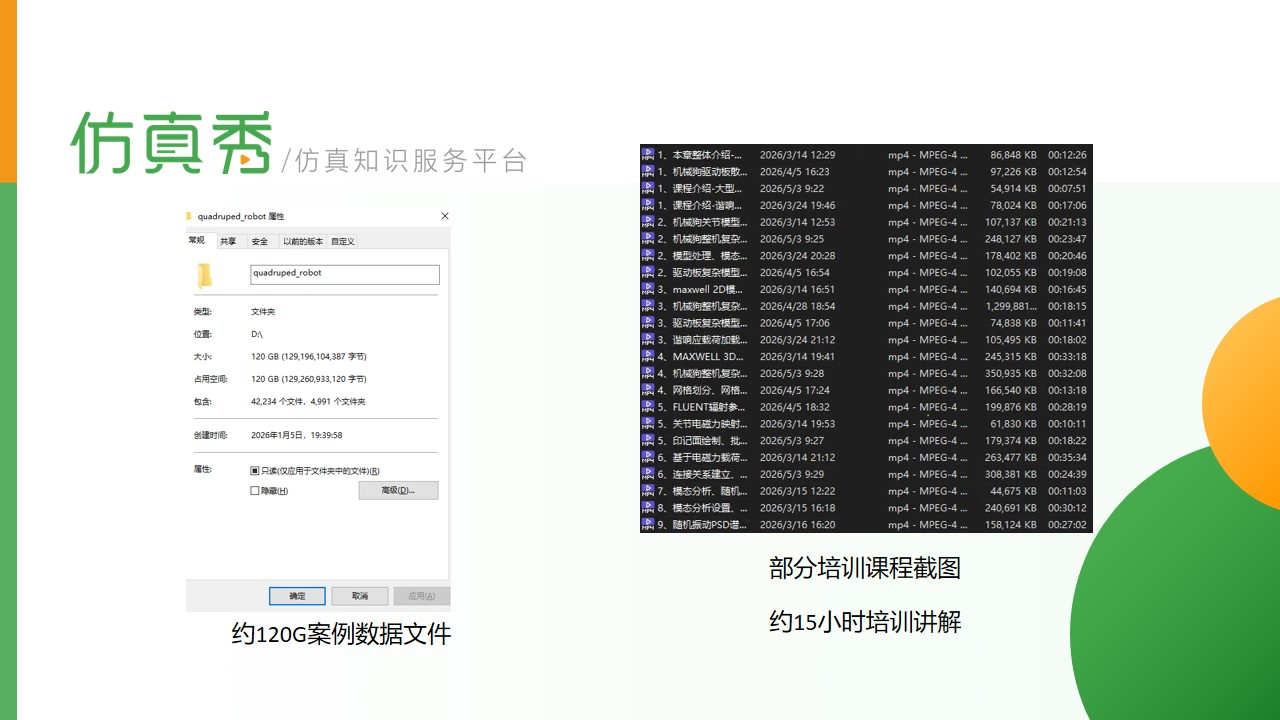
Task: Click the mp4 icon for 1、机械狗驱动板散
Action: (x=648, y=172)
